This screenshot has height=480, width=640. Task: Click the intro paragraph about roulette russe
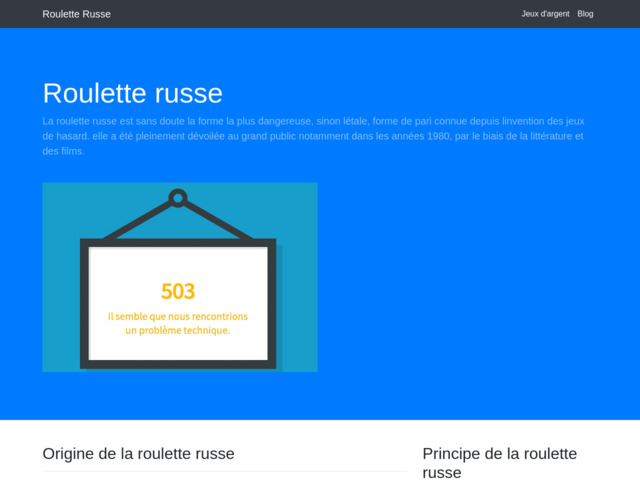312,136
